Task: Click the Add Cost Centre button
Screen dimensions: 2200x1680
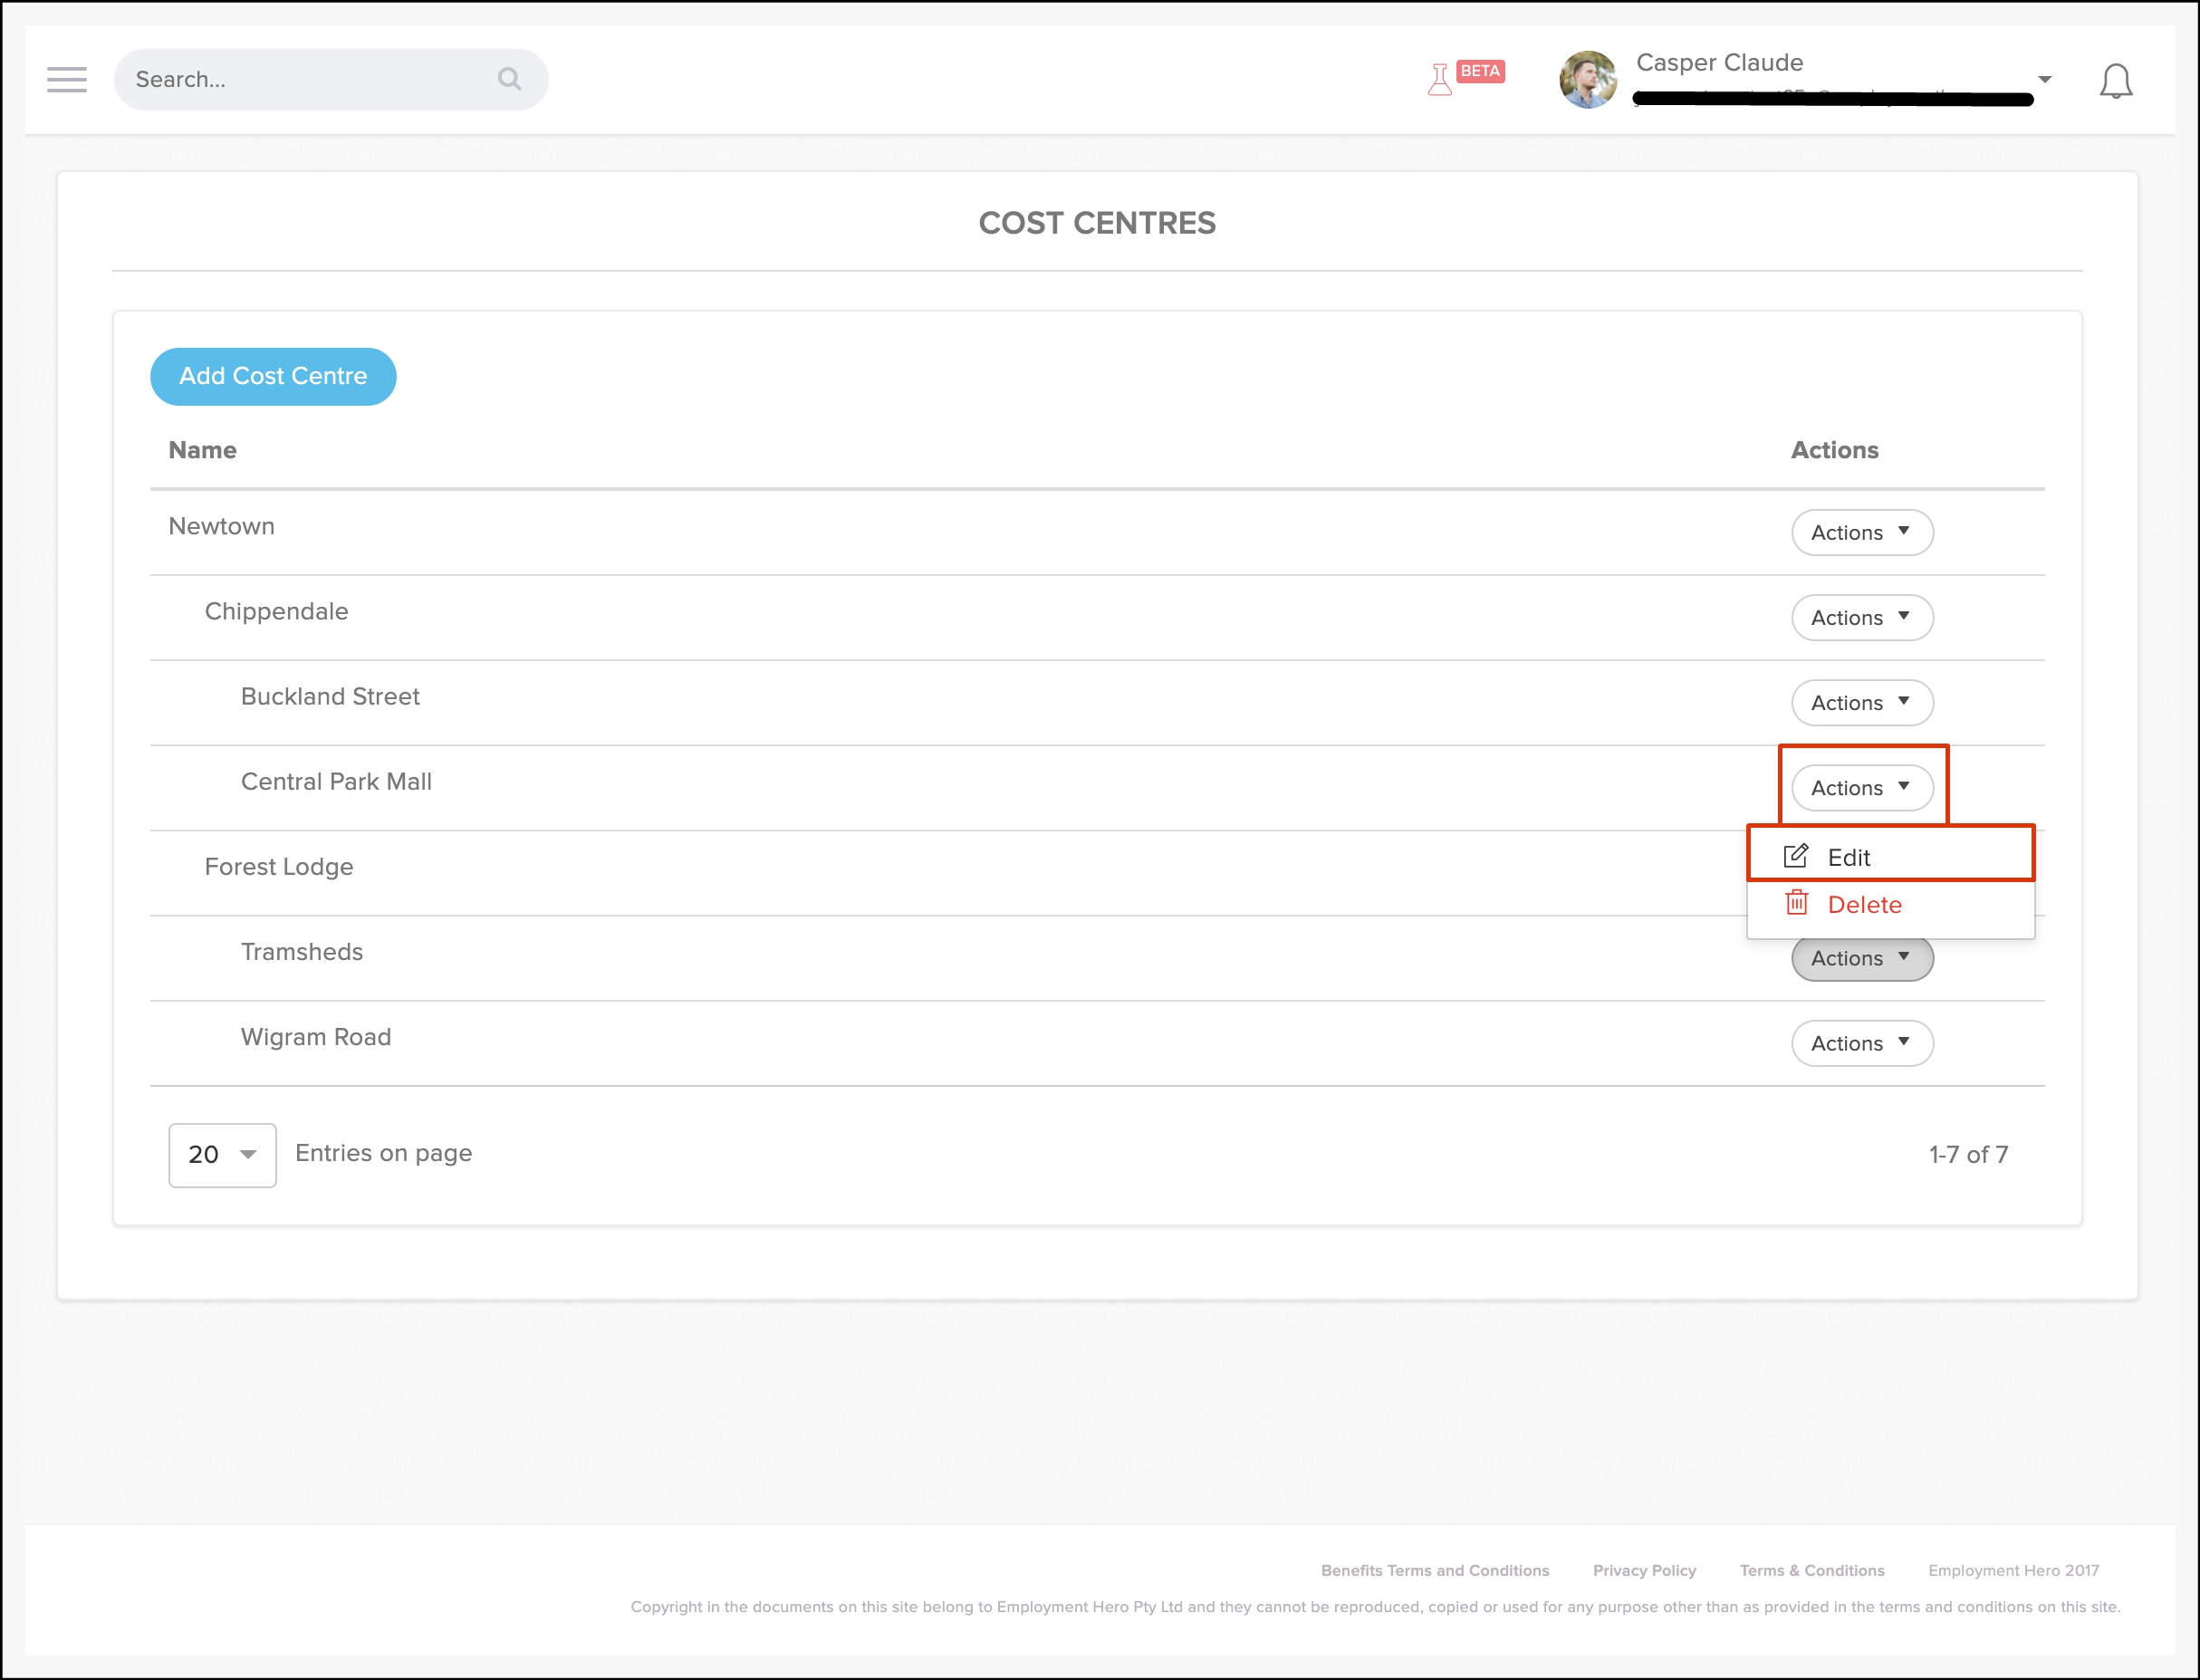Action: coord(273,376)
